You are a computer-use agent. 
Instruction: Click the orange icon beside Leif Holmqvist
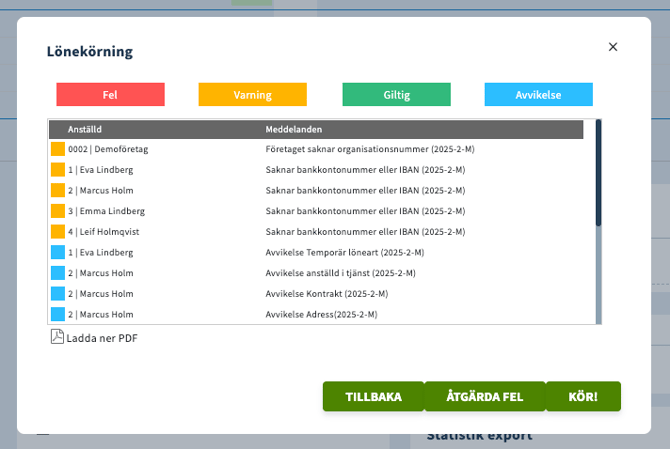(x=57, y=232)
